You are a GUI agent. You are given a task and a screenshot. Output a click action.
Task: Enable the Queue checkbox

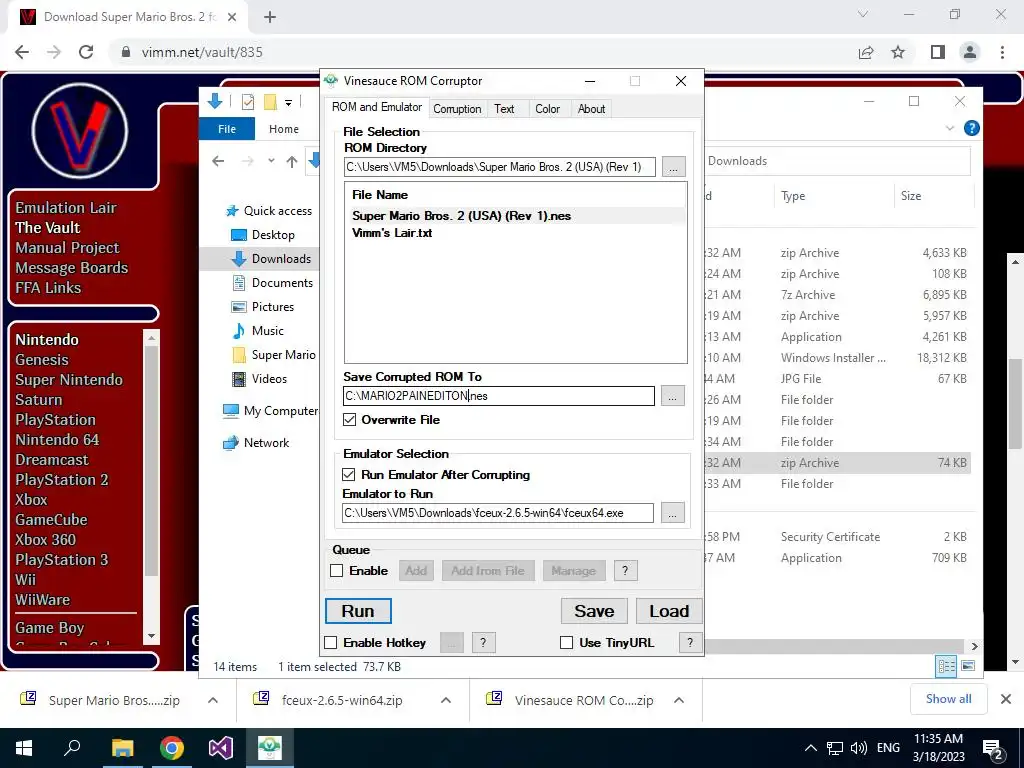(x=337, y=571)
